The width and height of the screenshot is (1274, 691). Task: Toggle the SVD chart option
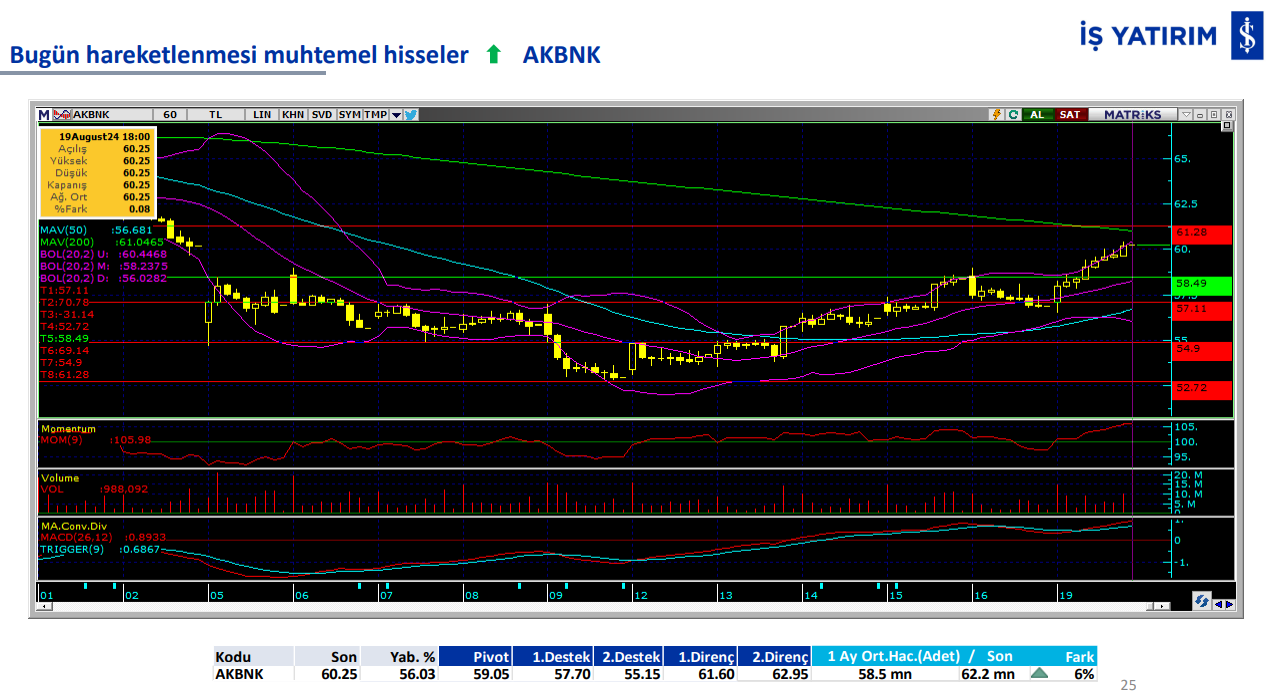click(321, 115)
